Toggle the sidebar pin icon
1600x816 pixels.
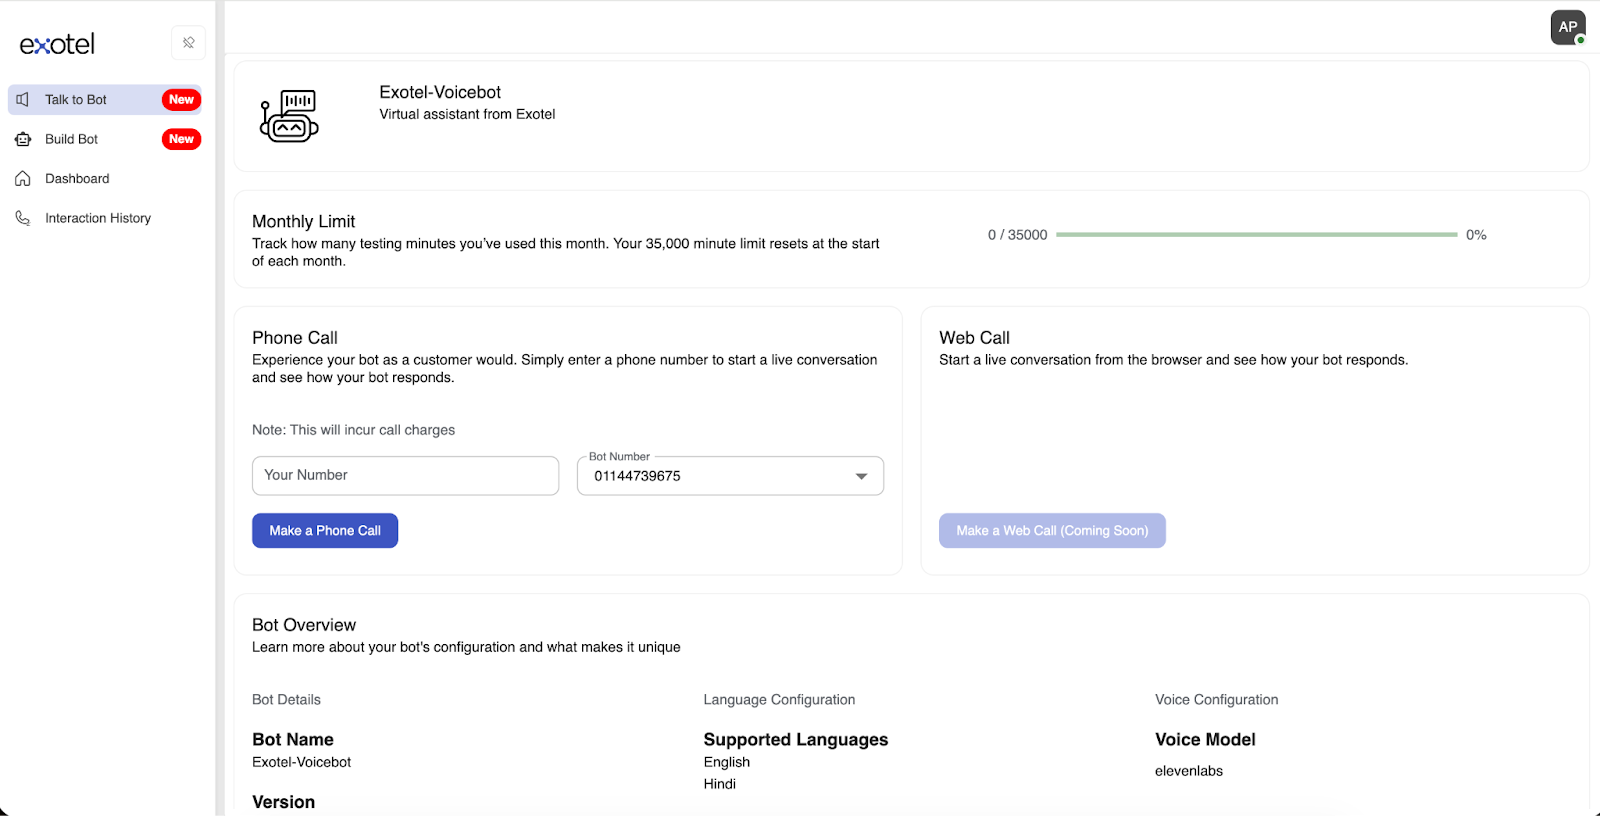pyautogui.click(x=189, y=43)
